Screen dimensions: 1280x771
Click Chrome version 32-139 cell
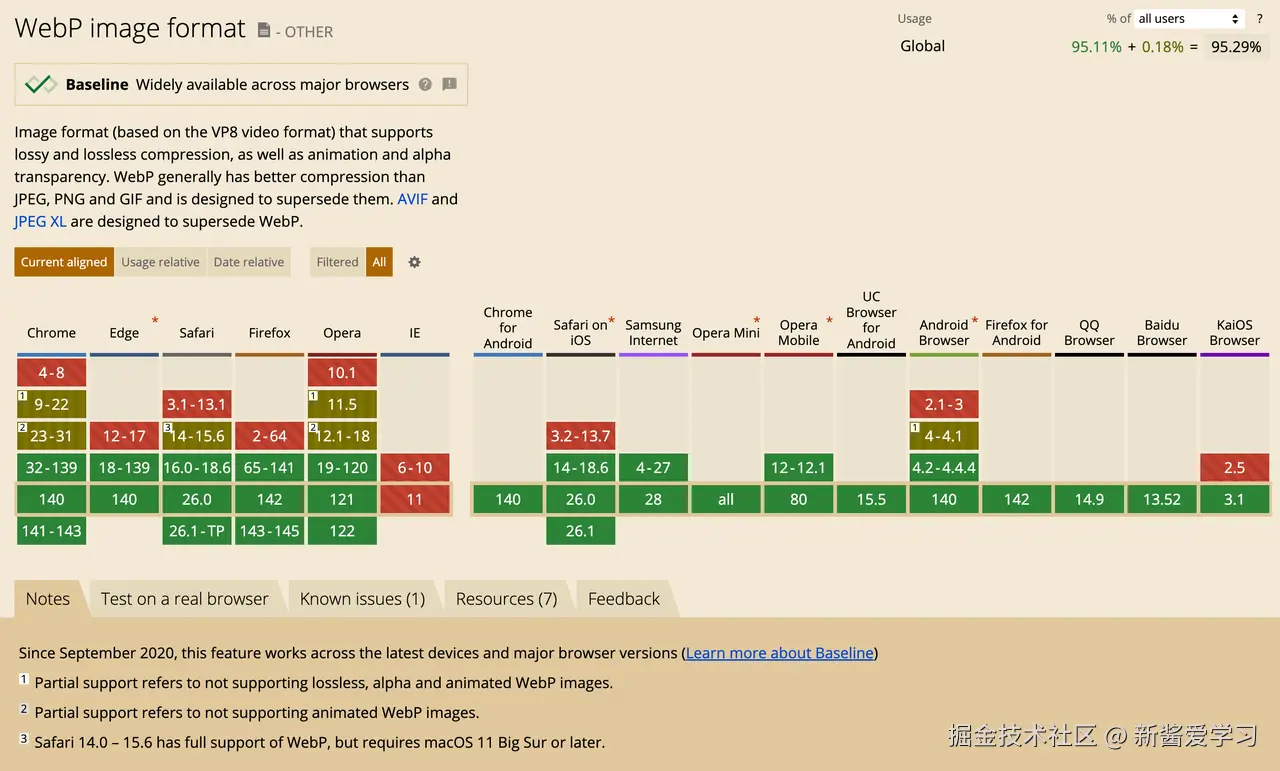(x=52, y=467)
